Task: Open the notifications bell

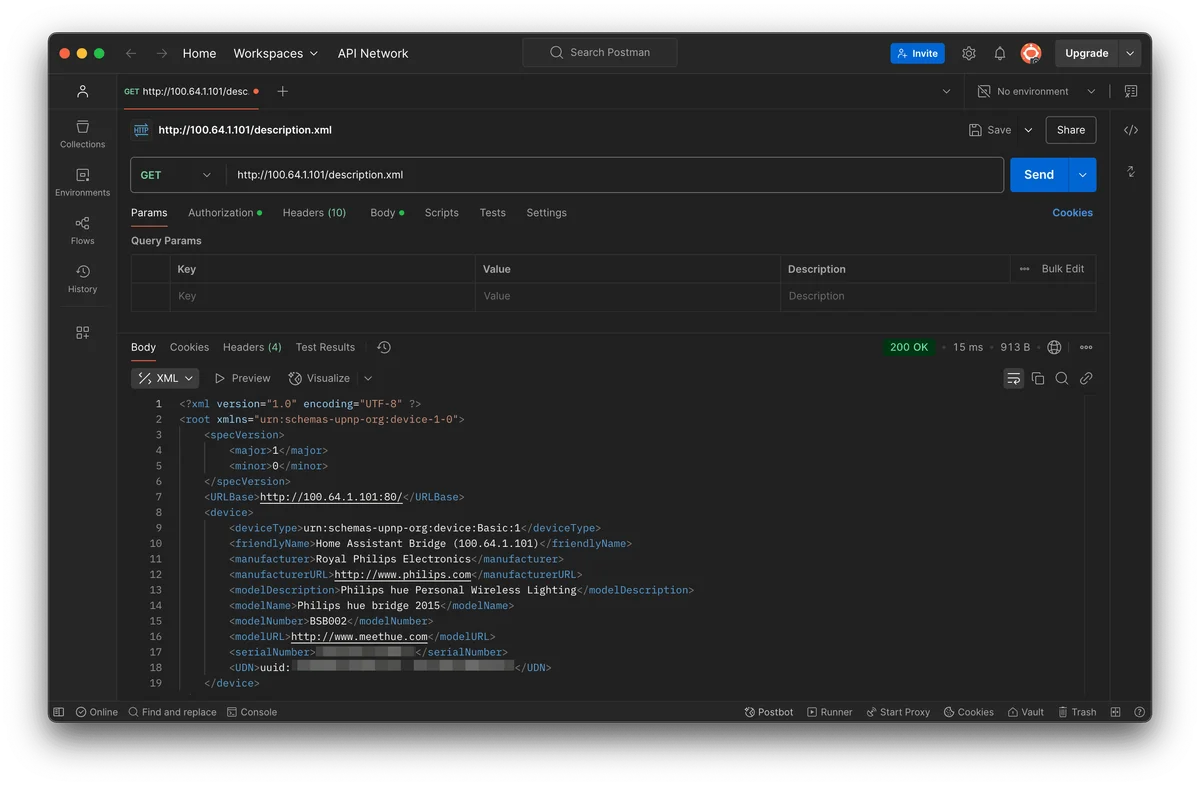Action: coord(999,53)
